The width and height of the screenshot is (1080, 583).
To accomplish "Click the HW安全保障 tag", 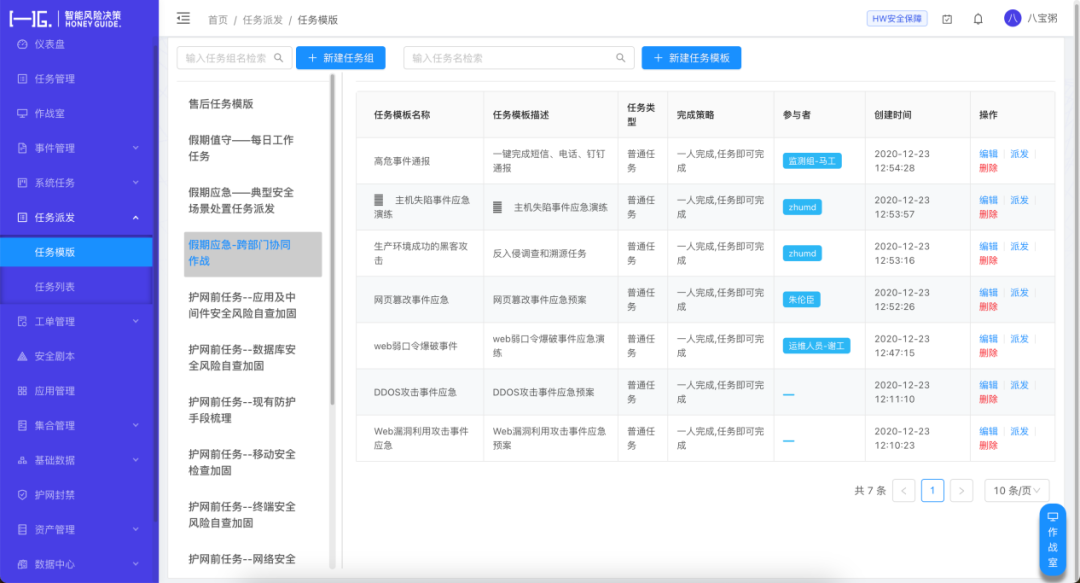I will coord(897,19).
